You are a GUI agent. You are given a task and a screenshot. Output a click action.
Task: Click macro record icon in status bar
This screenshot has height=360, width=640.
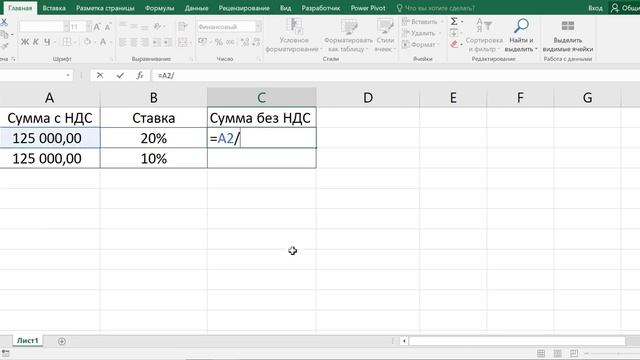click(x=6, y=353)
